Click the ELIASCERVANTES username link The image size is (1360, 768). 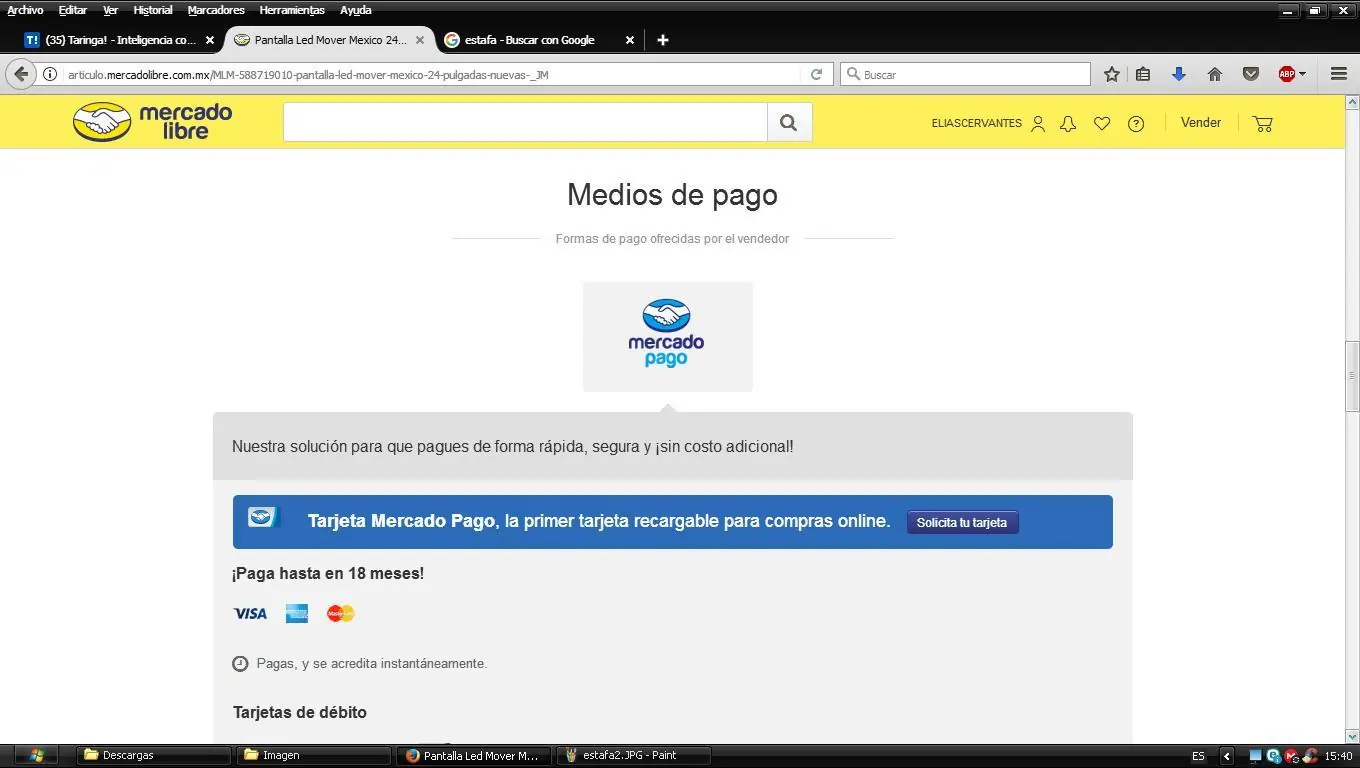tap(976, 123)
